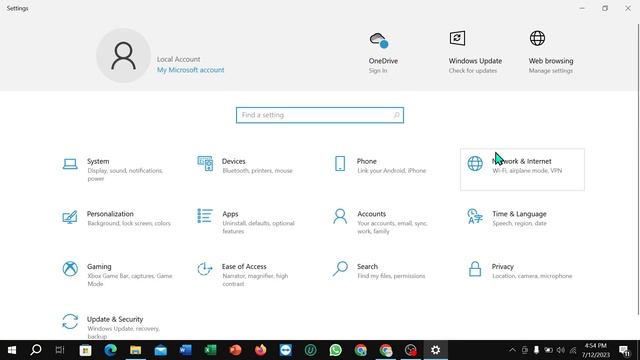Open TeamViewer from the taskbar
The image size is (640, 360).
tap(285, 350)
